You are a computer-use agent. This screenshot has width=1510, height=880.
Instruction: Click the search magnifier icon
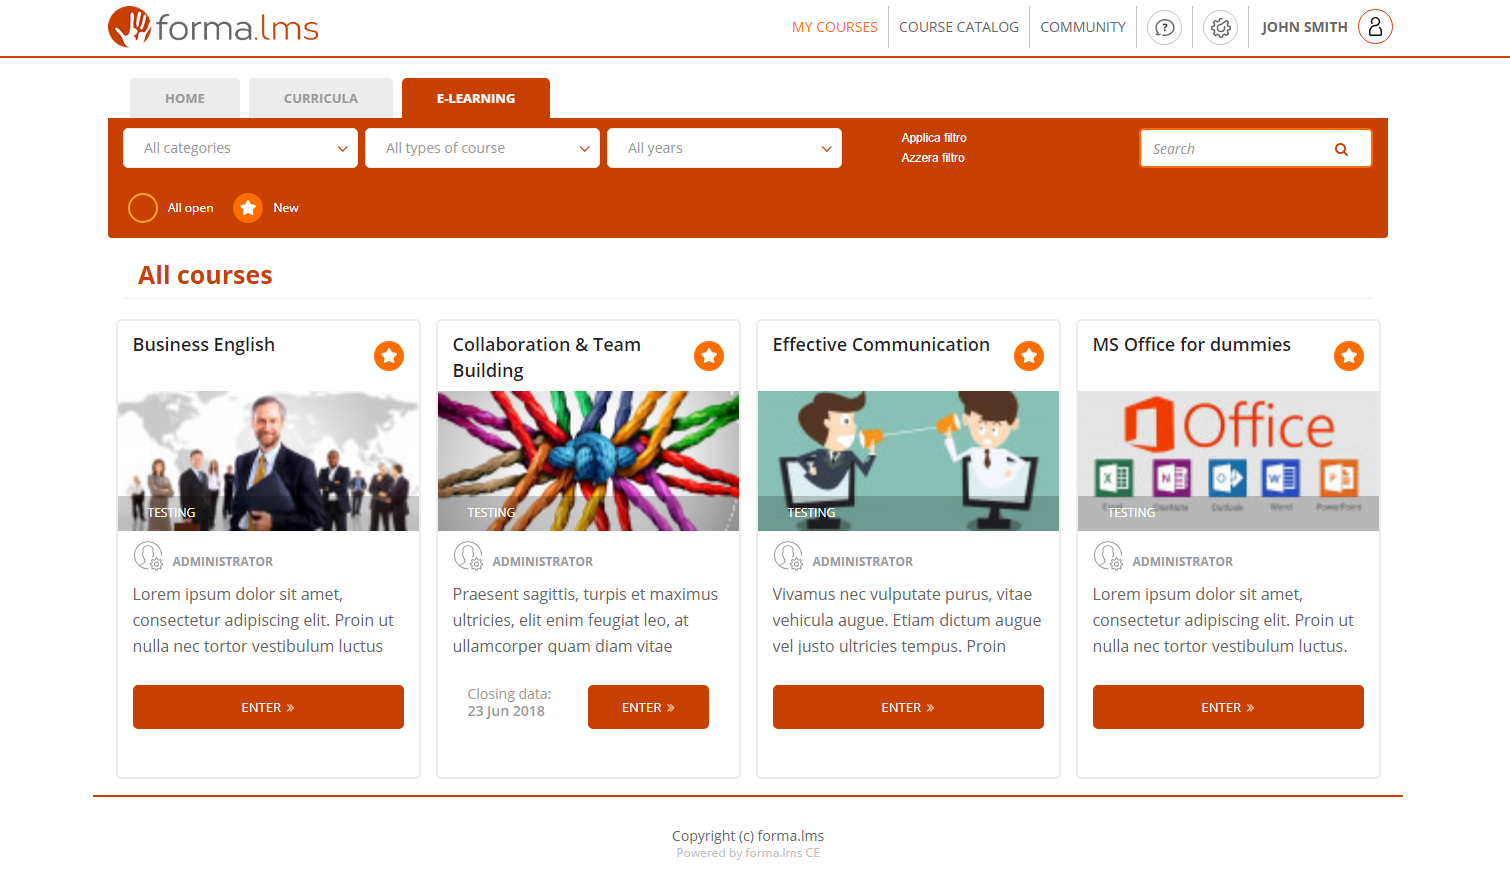[x=1341, y=149]
